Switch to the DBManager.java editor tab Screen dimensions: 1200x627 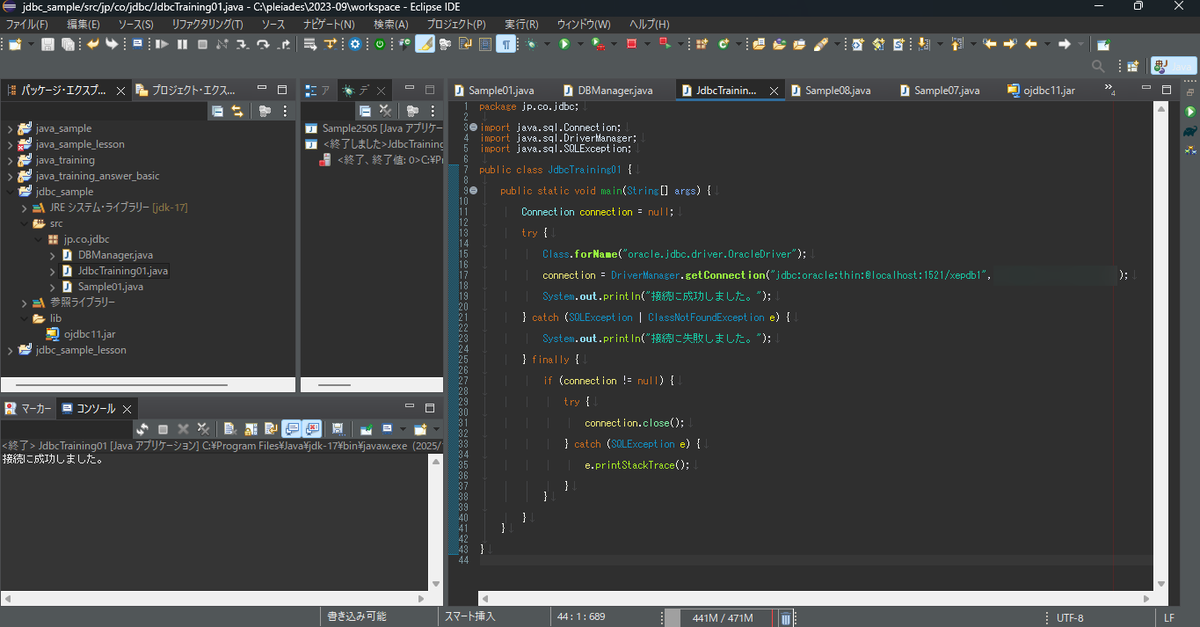[x=614, y=90]
